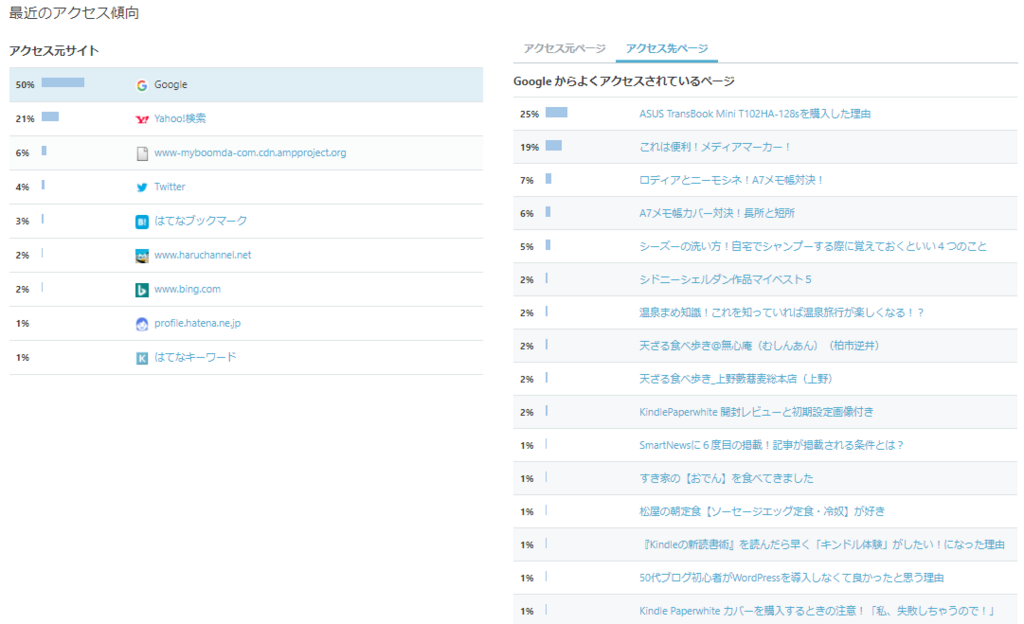Screen dimensions: 1024x624
Task: Open ASUS TransBook Mini T102HA article link
Action: pos(754,114)
